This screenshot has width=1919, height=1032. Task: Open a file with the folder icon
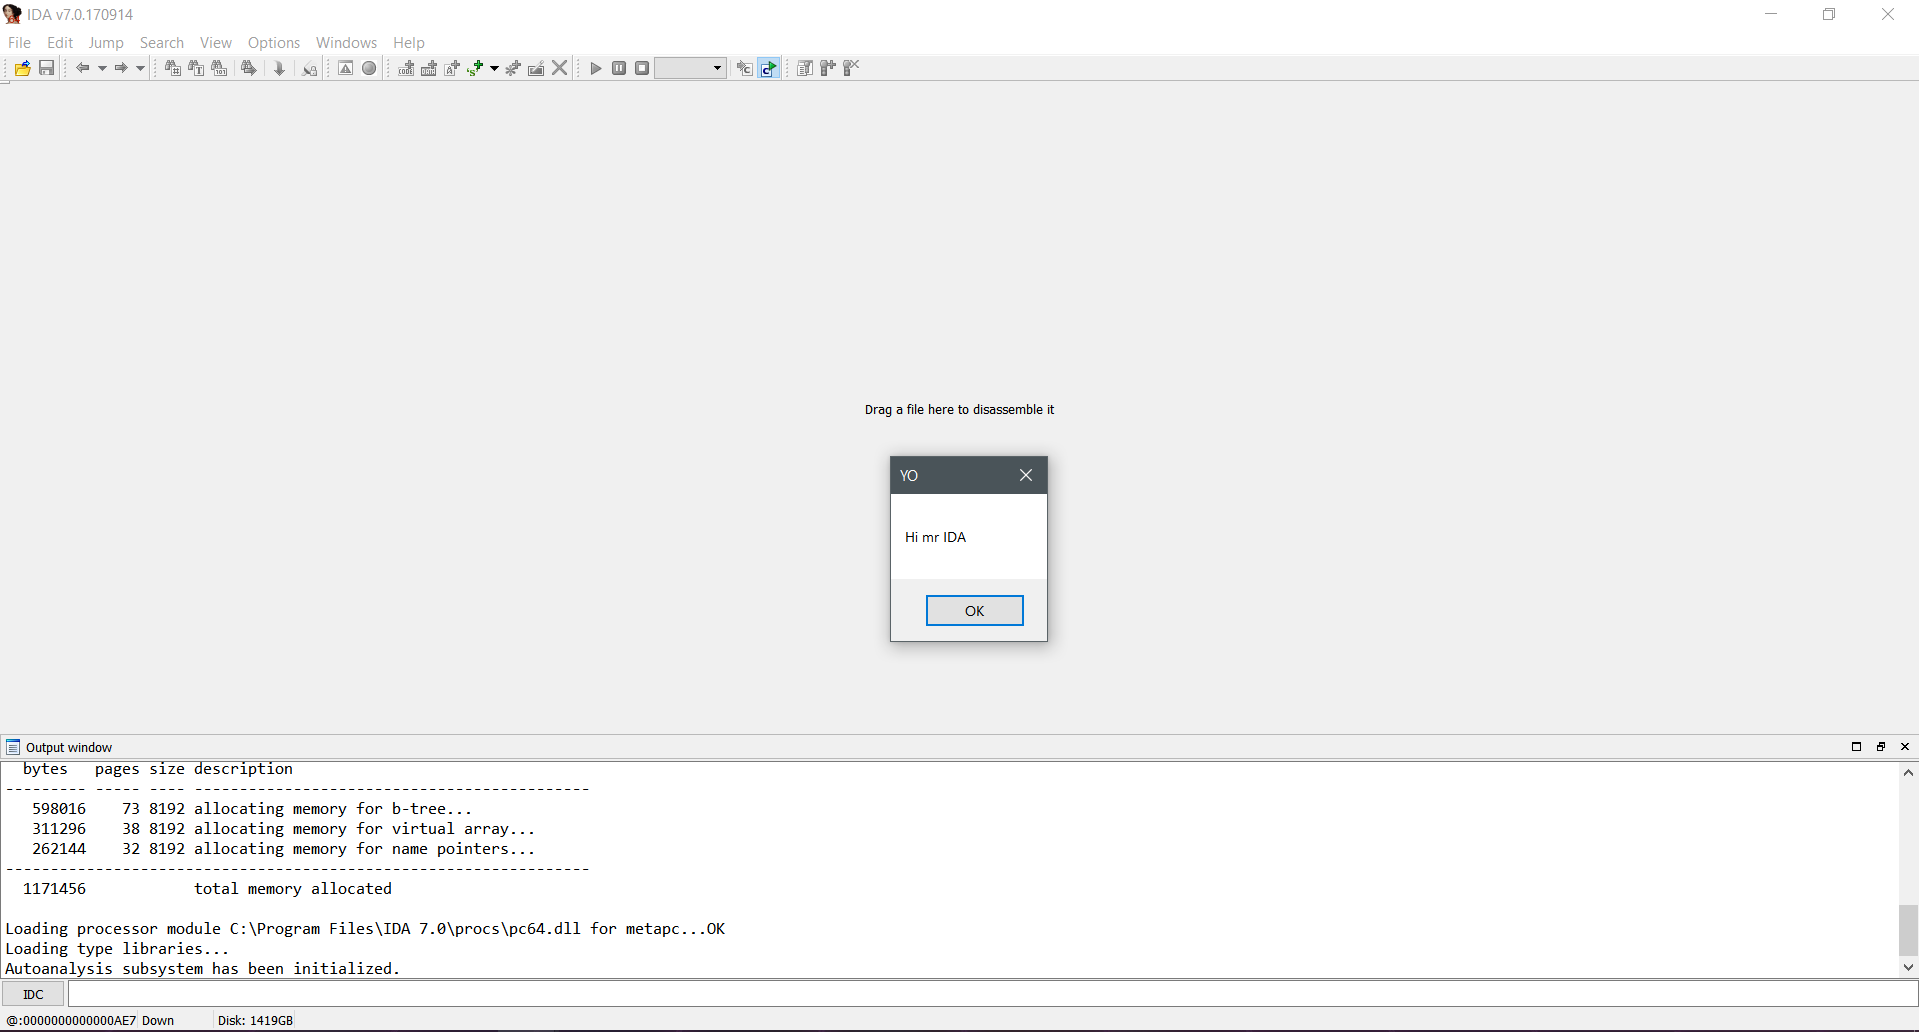pyautogui.click(x=22, y=68)
